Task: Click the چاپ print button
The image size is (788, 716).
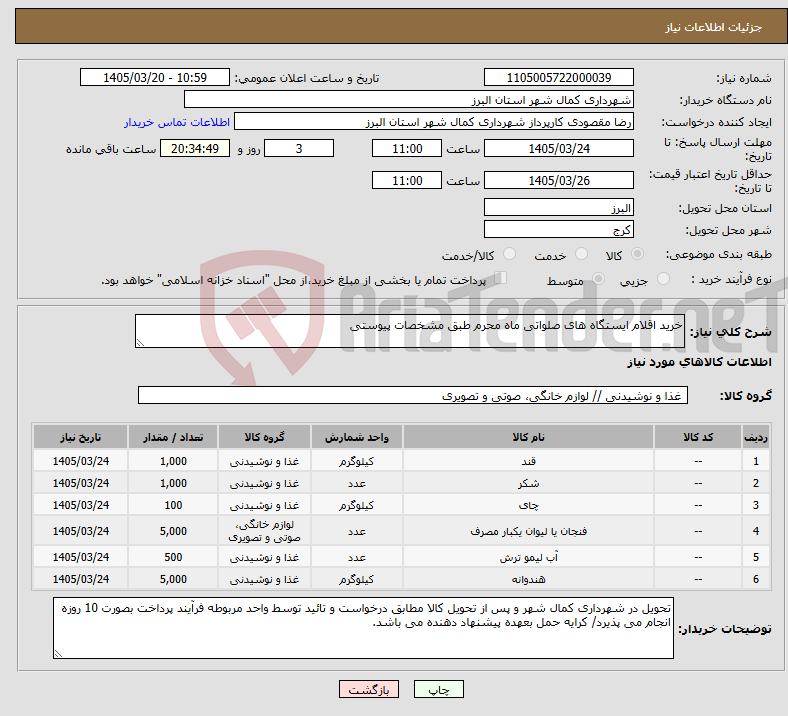Action: (x=438, y=689)
